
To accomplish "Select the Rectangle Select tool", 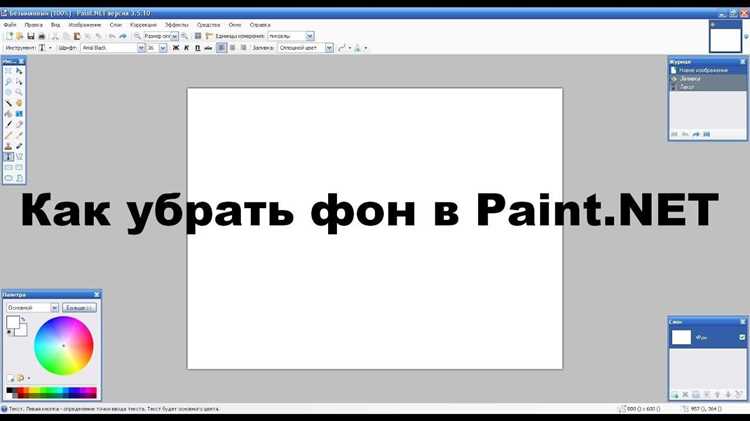I will pos(9,71).
